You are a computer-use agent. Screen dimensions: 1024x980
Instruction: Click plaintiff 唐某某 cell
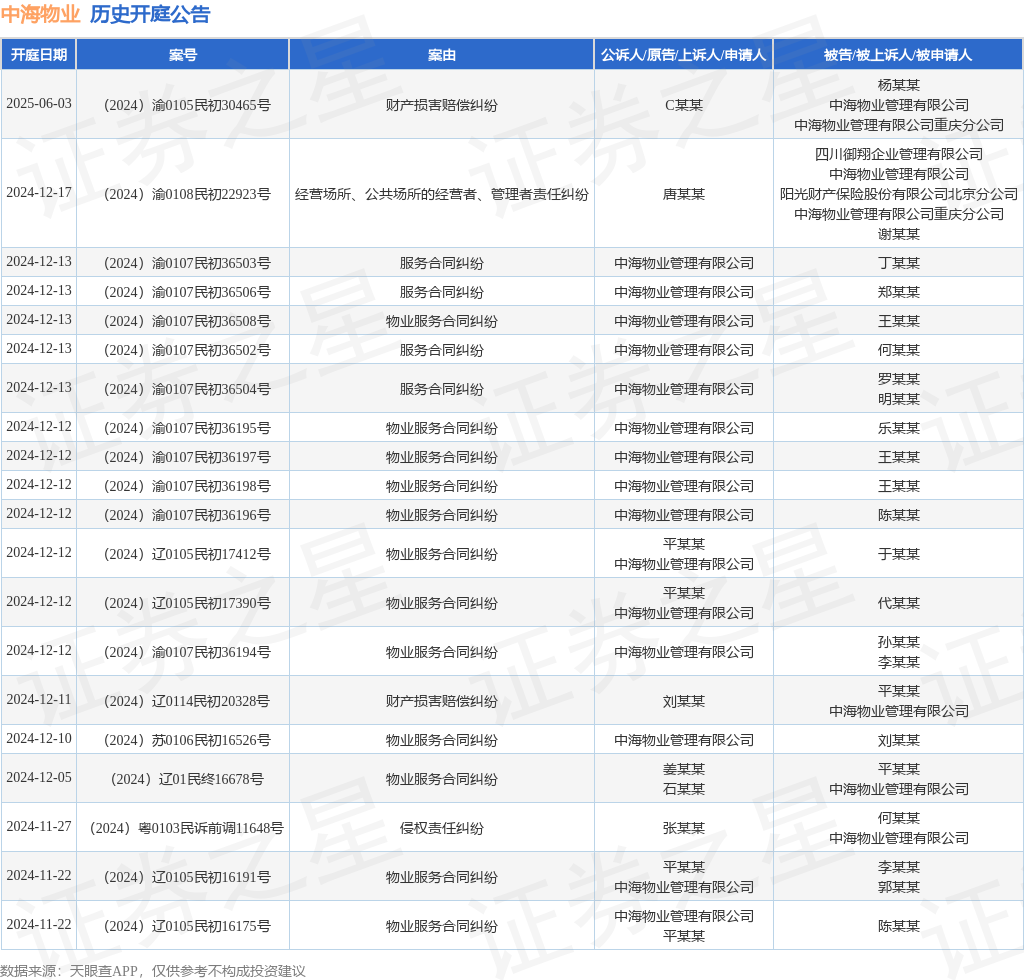coord(684,194)
